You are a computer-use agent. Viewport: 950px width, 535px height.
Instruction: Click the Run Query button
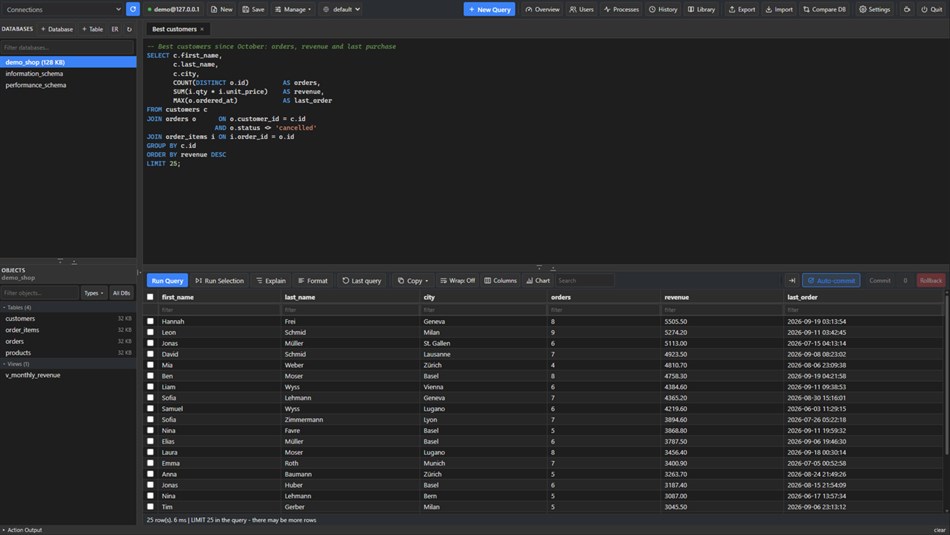(167, 281)
